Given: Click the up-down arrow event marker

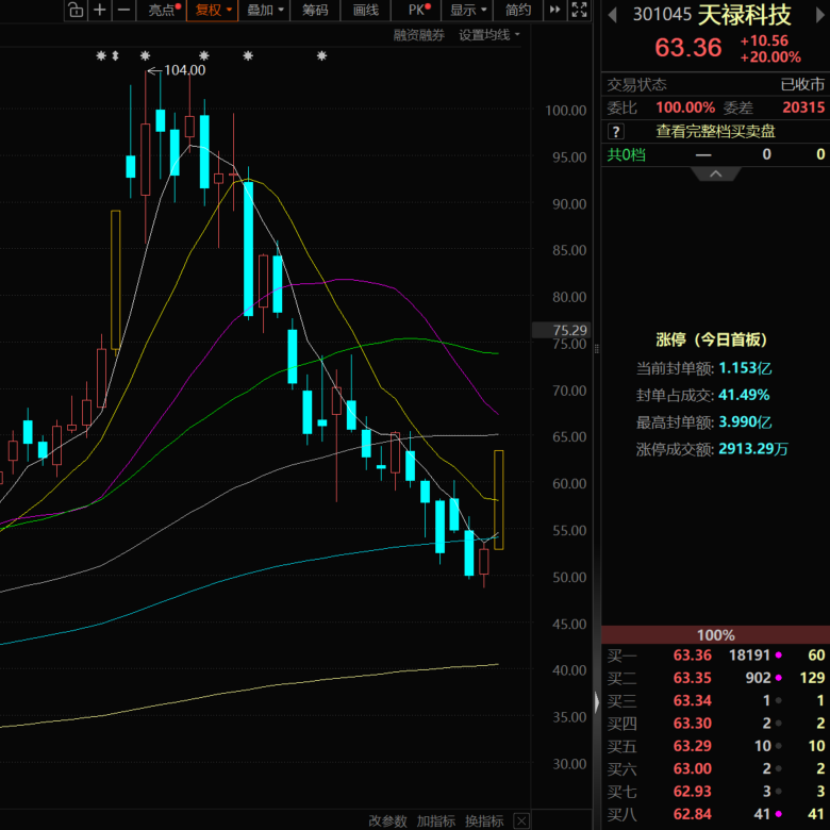Looking at the screenshot, I should tap(115, 56).
